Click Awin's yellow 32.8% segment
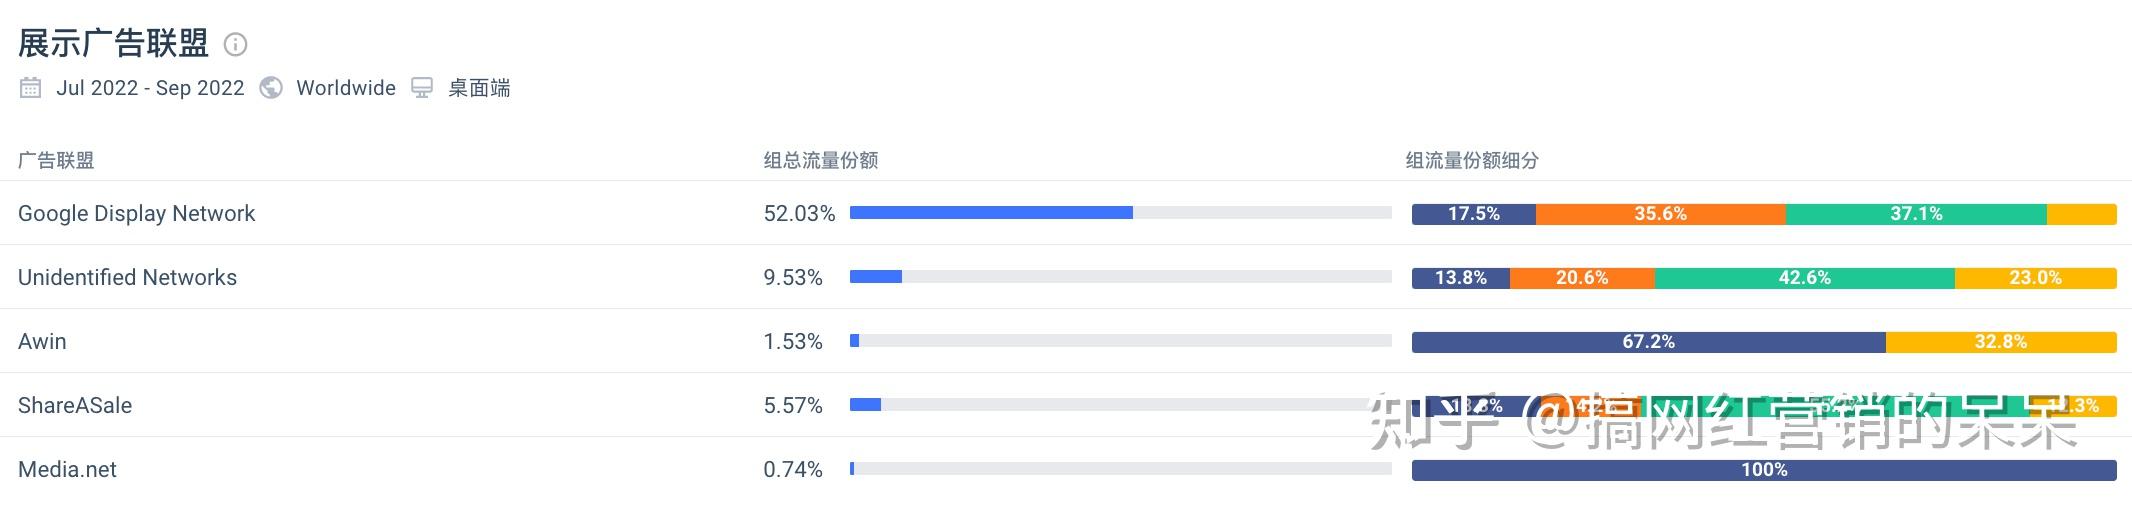This screenshot has width=2132, height=506. tap(2000, 342)
